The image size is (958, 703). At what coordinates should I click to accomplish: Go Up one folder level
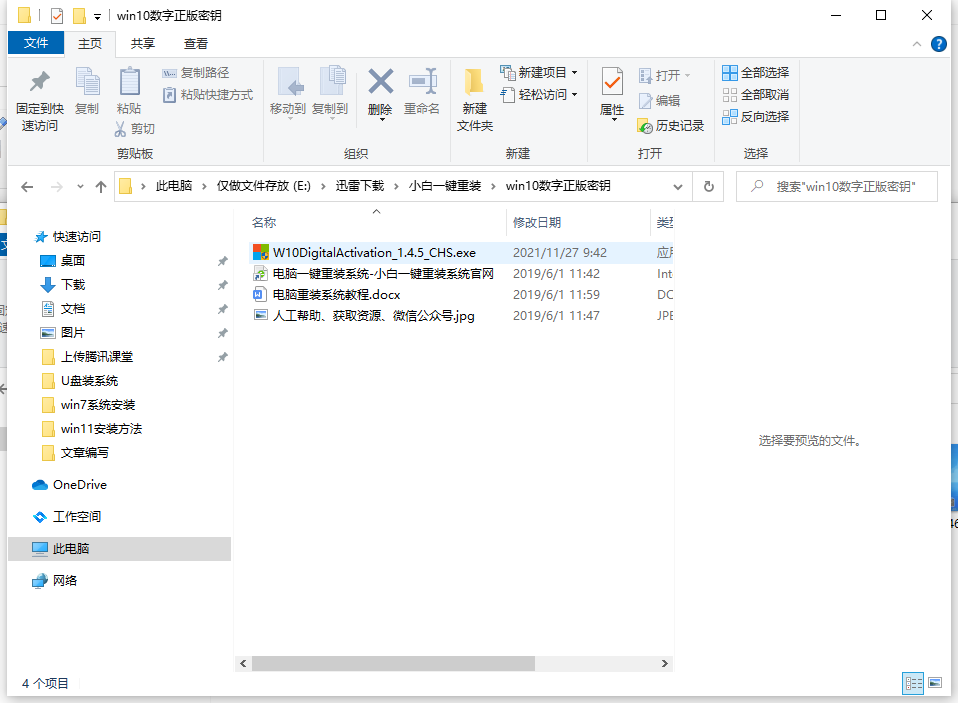pos(101,187)
